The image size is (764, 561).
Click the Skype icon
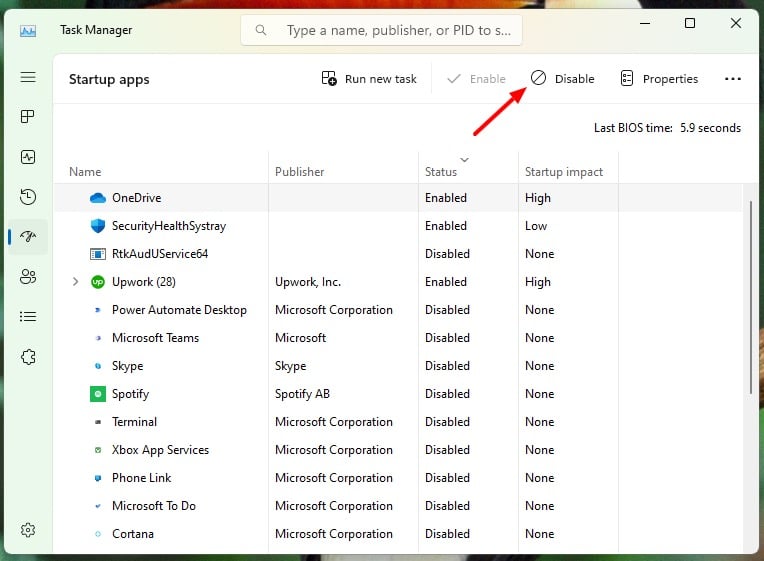pos(98,366)
